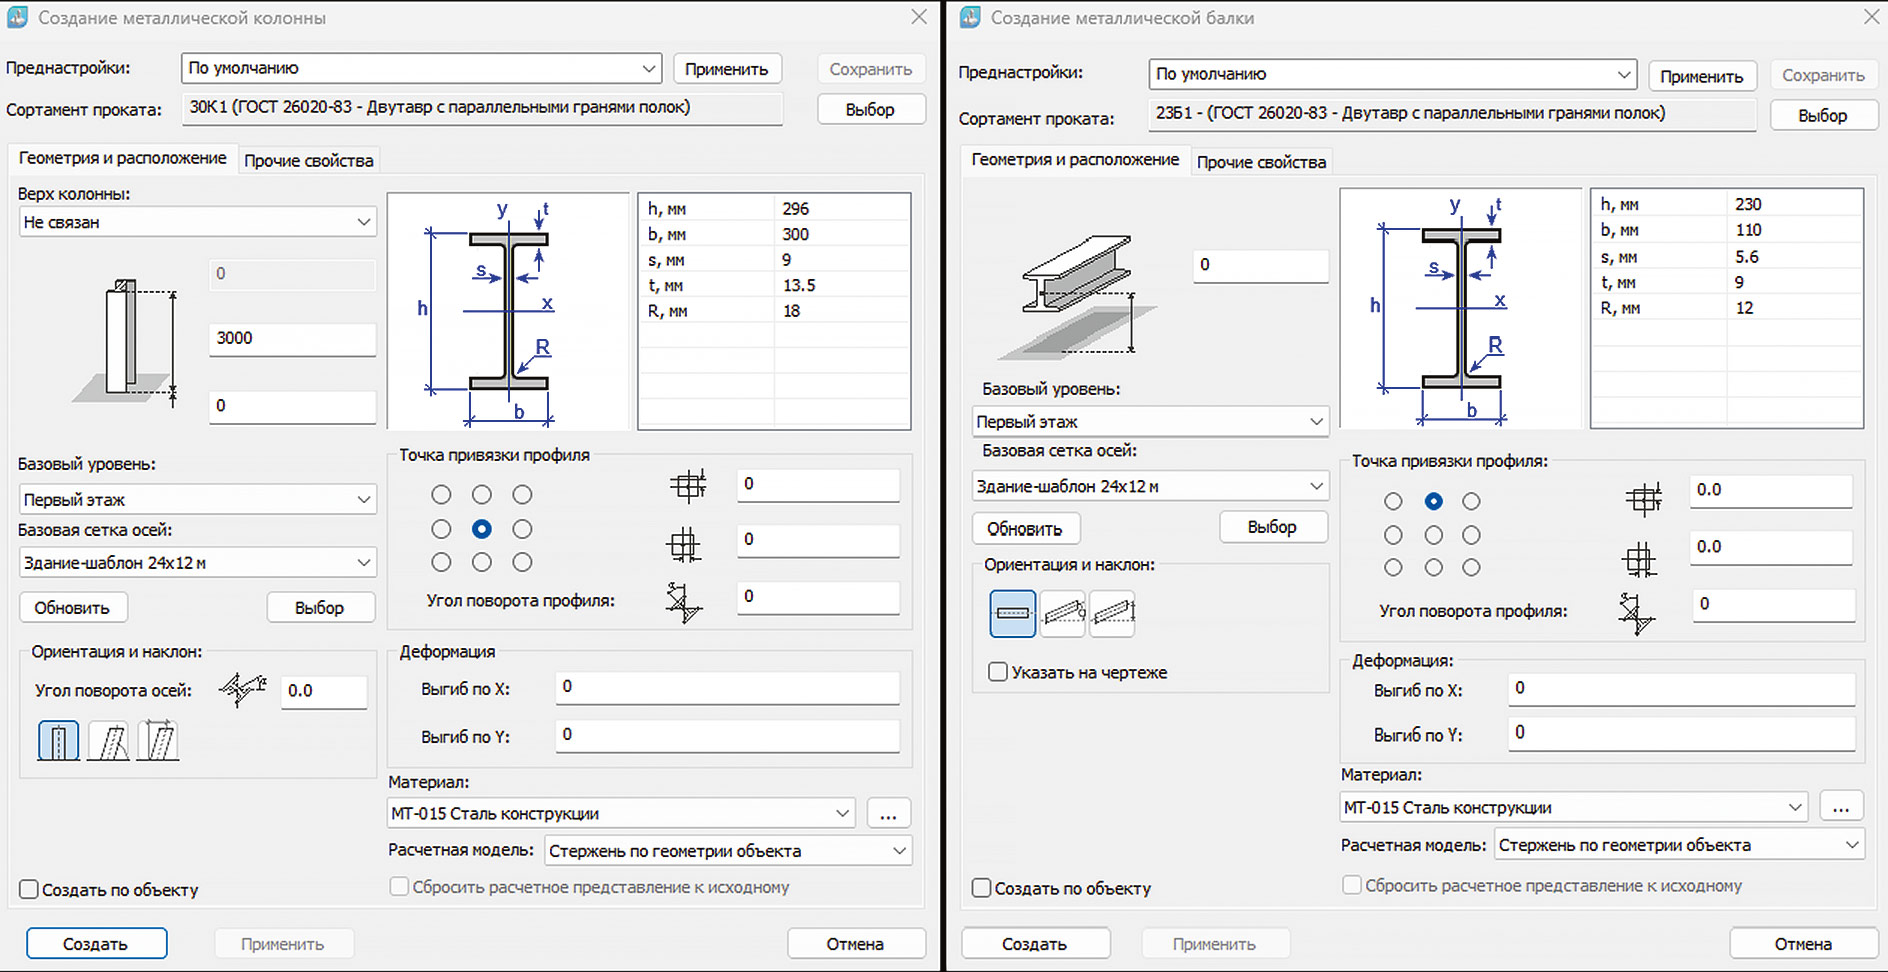Viewport: 1888px width, 972px height.
Task: Click beam elevation offset field showing 0
Action: coord(1261,265)
